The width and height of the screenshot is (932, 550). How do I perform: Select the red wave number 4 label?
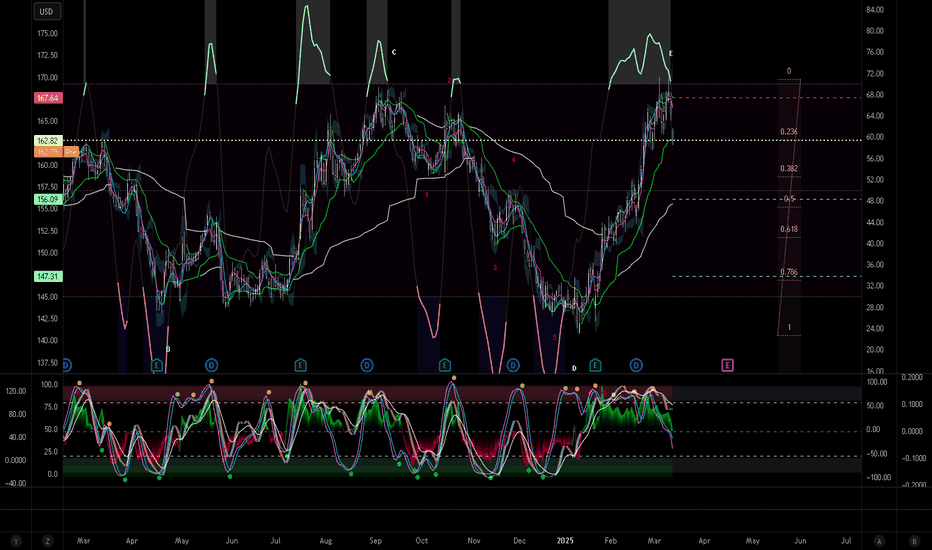tap(514, 160)
